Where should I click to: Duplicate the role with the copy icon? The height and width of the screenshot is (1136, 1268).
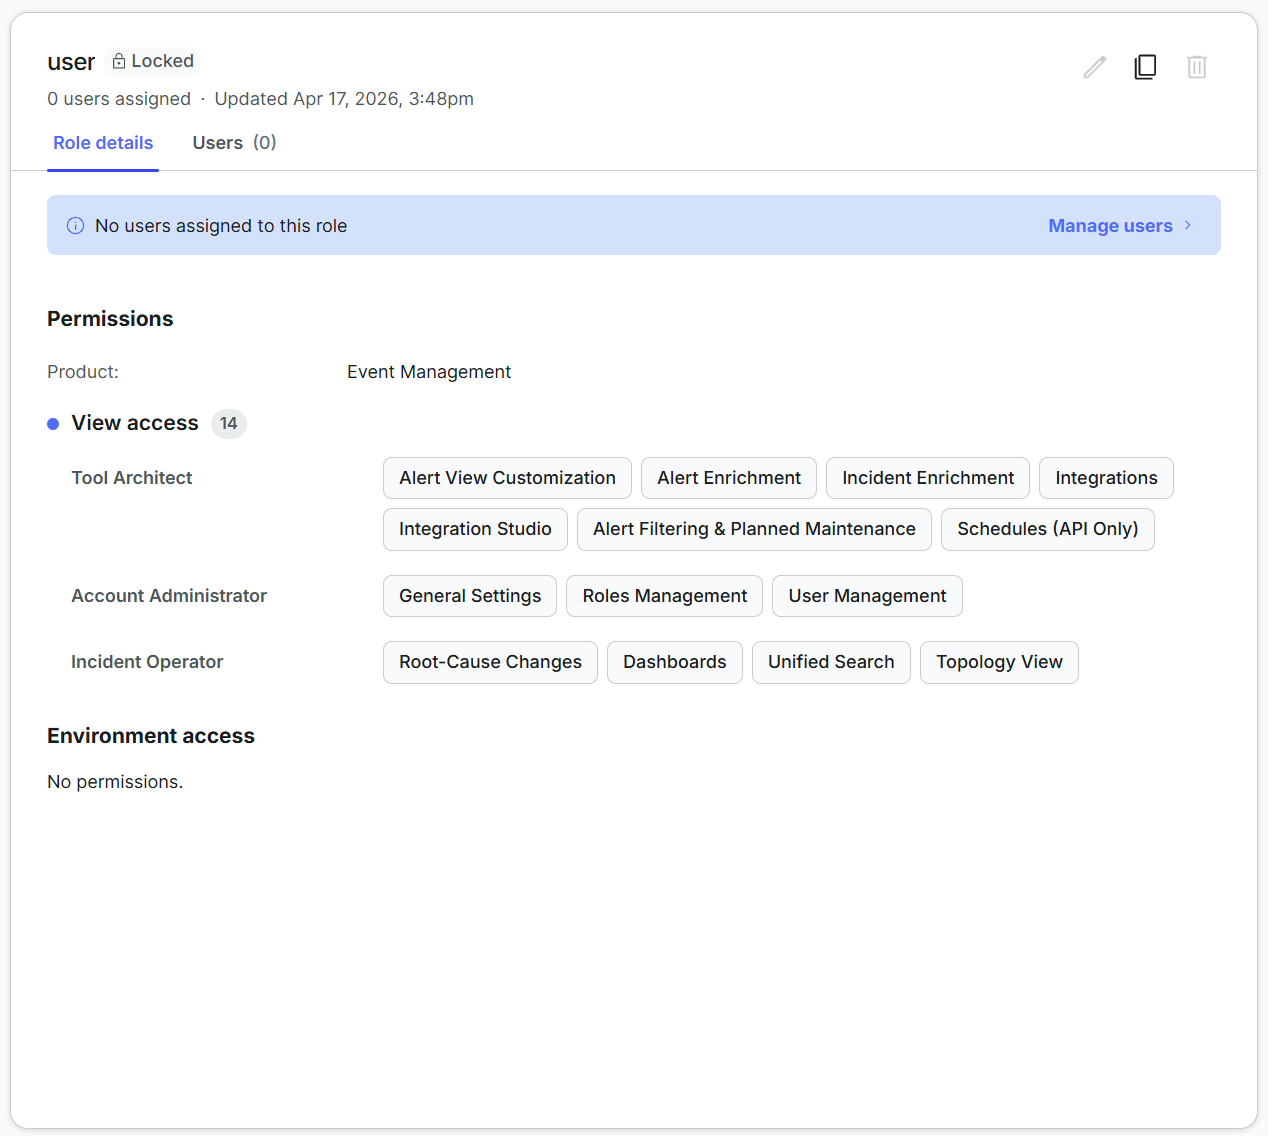[x=1146, y=67]
